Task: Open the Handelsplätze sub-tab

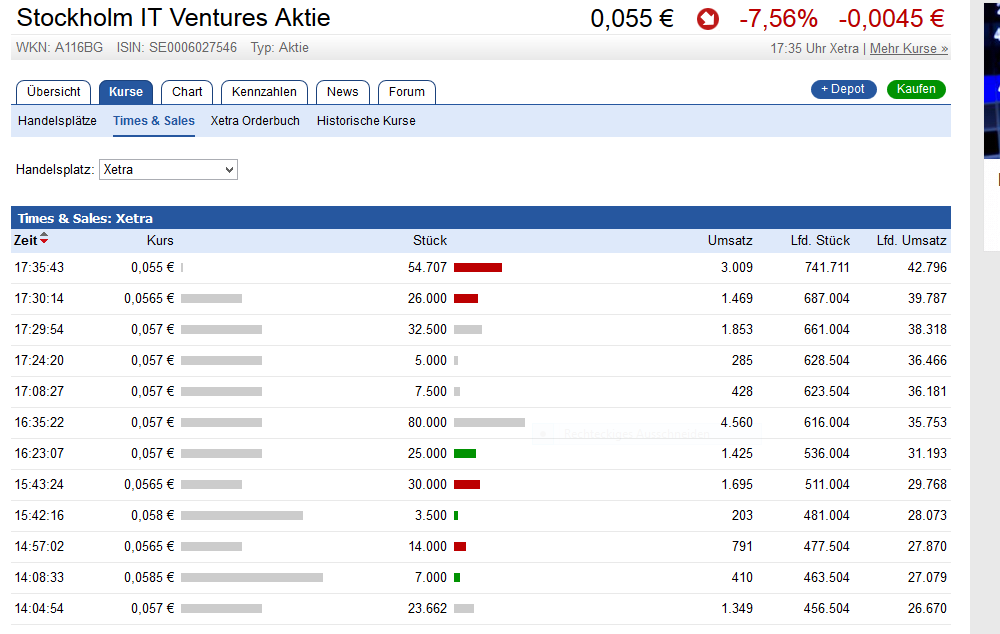Action: coord(57,121)
